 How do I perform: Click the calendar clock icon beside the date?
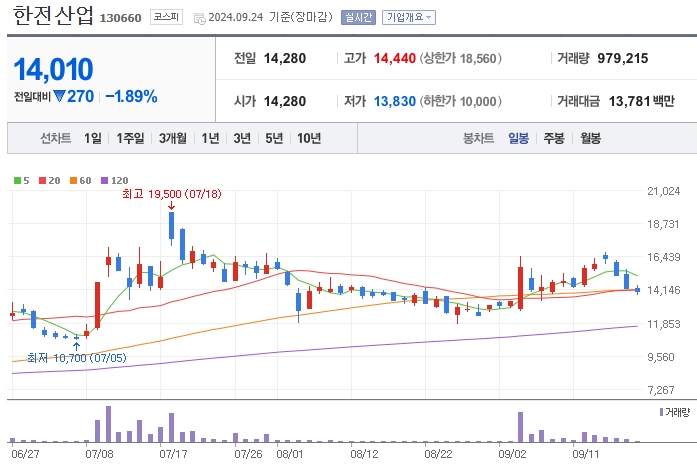click(200, 18)
